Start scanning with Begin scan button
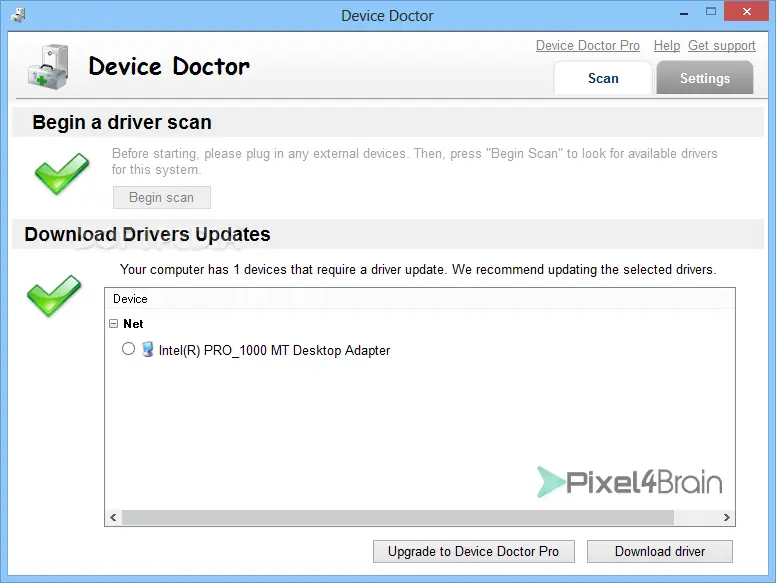776x583 pixels. tap(162, 197)
